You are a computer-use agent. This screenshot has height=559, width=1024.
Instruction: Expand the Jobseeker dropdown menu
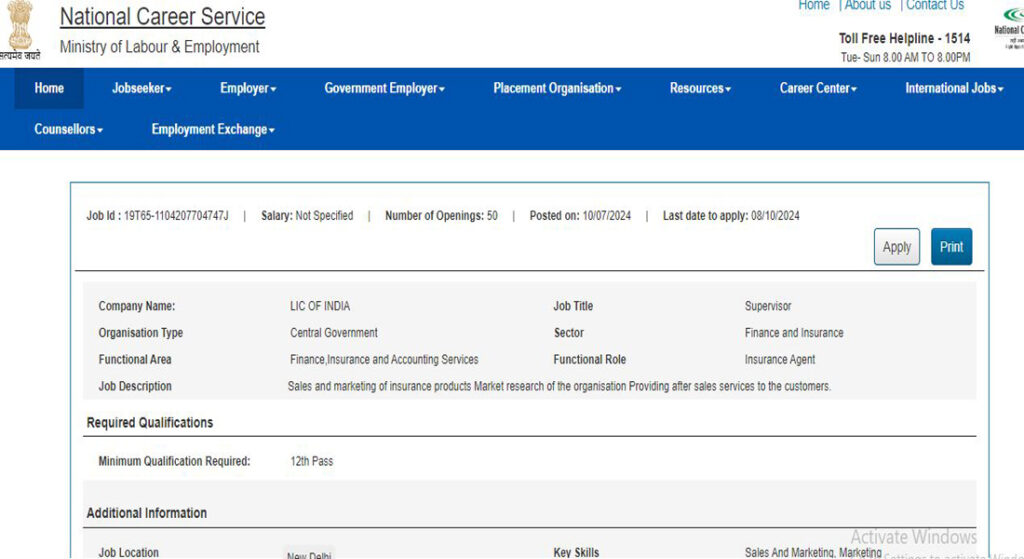pyautogui.click(x=142, y=88)
